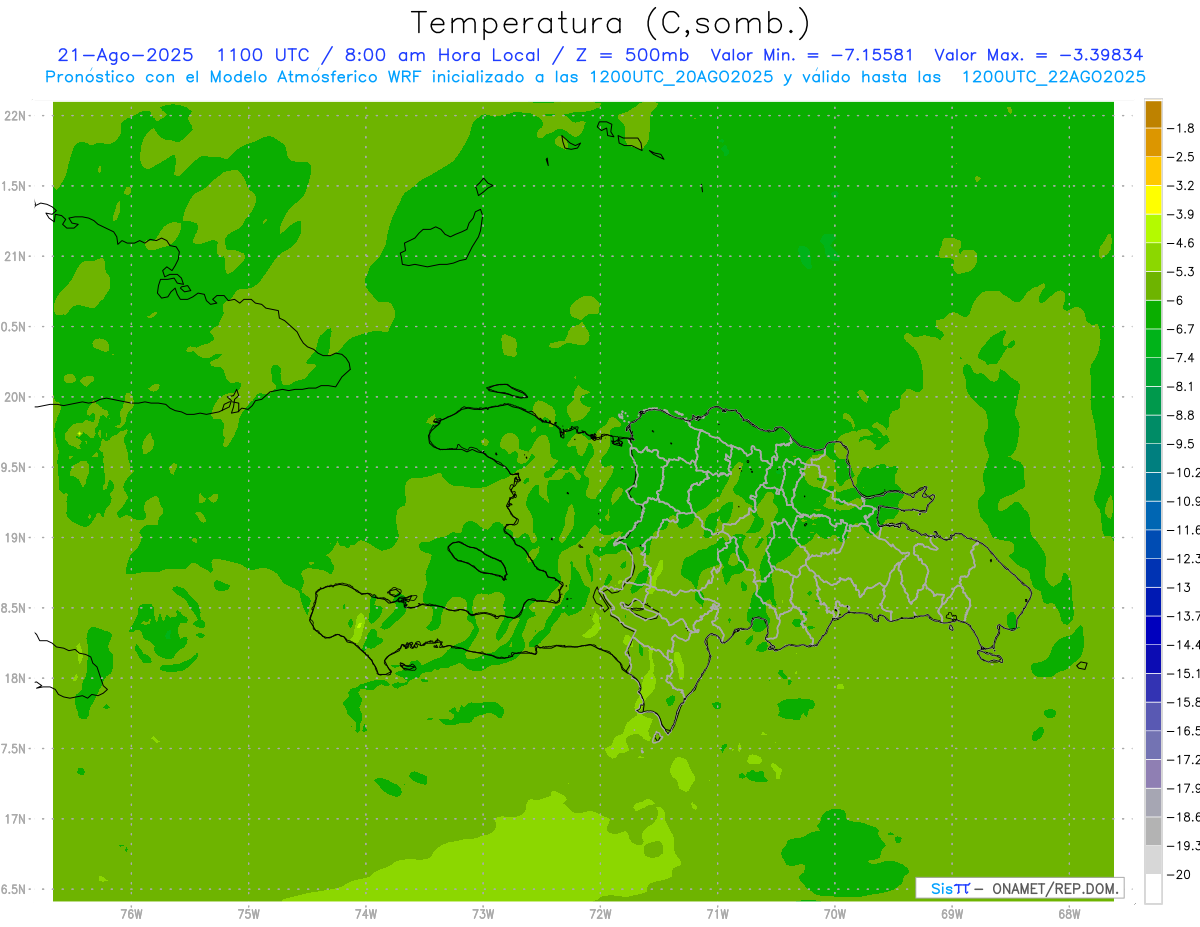Viewport: 1200px width, 927px height.
Task: Click the initialization time '1200UTC_20AGO2025'
Action: click(x=681, y=77)
